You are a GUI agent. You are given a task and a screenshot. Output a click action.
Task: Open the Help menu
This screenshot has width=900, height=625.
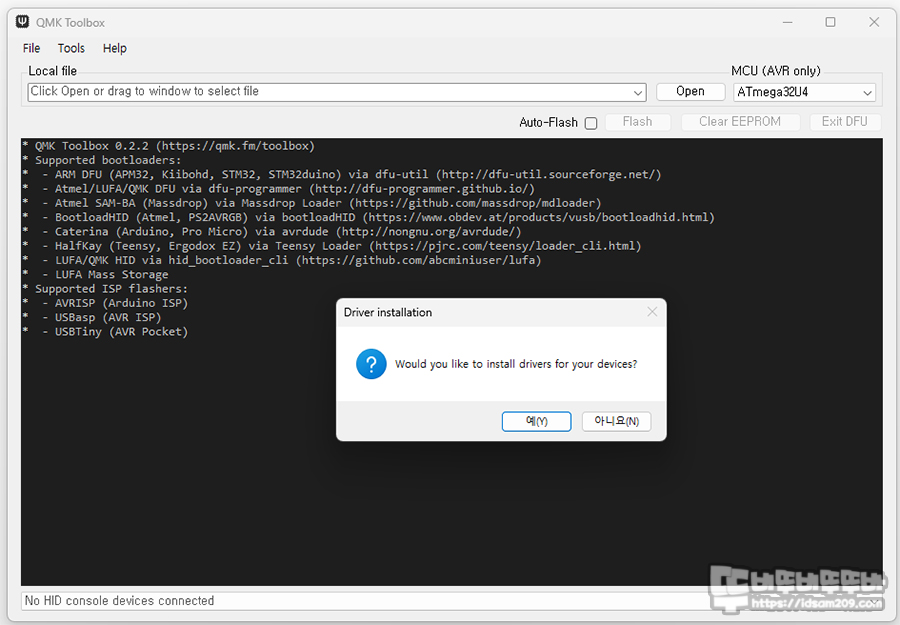pos(115,48)
